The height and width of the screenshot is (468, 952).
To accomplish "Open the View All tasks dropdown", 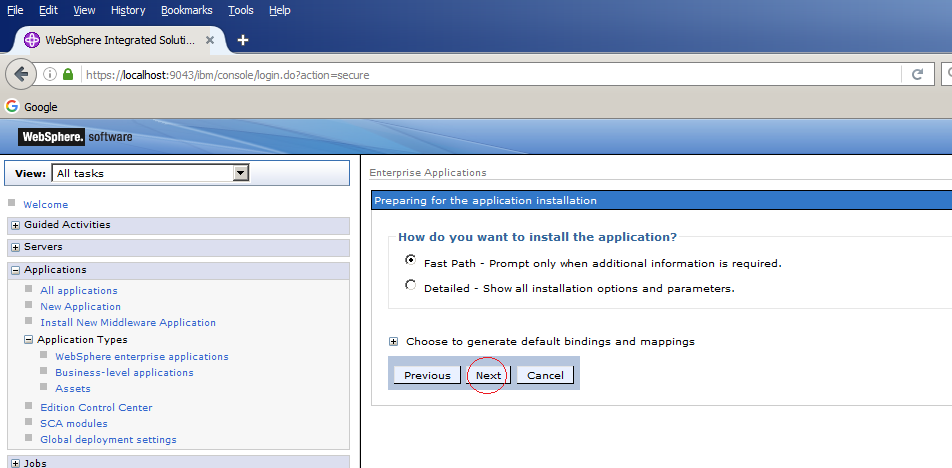I will click(x=151, y=173).
